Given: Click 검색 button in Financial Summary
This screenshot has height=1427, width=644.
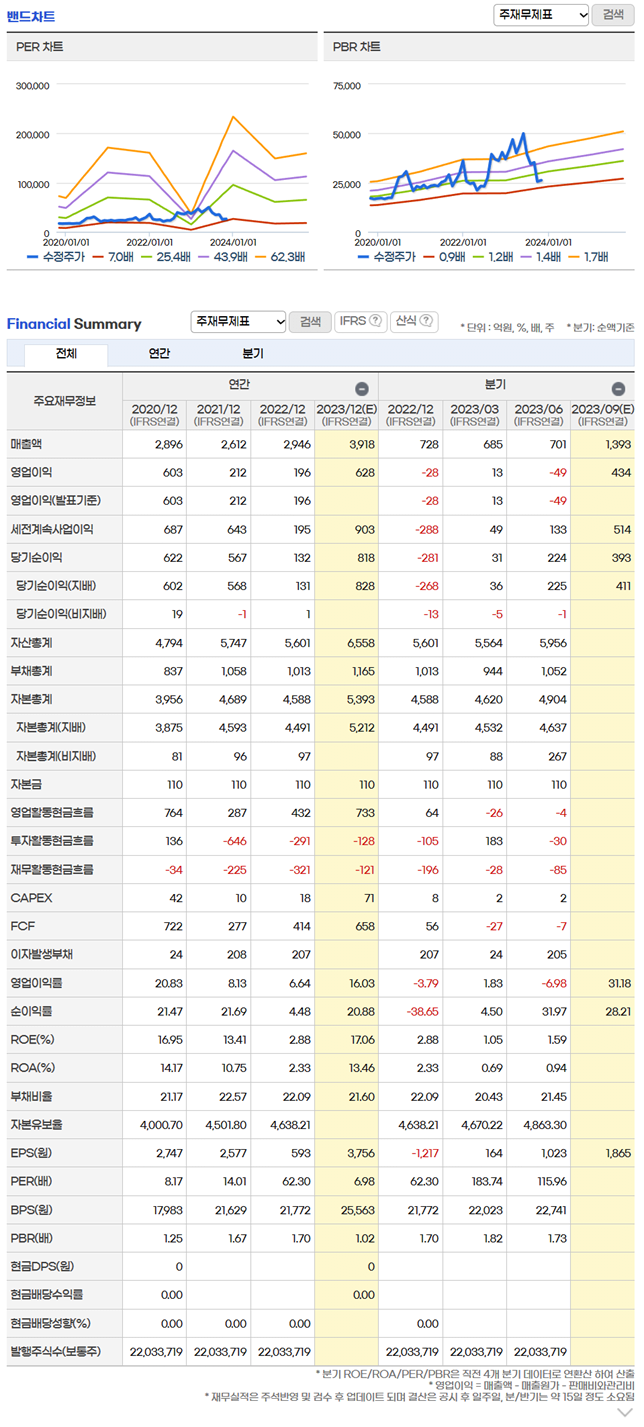Looking at the screenshot, I should tap(310, 322).
